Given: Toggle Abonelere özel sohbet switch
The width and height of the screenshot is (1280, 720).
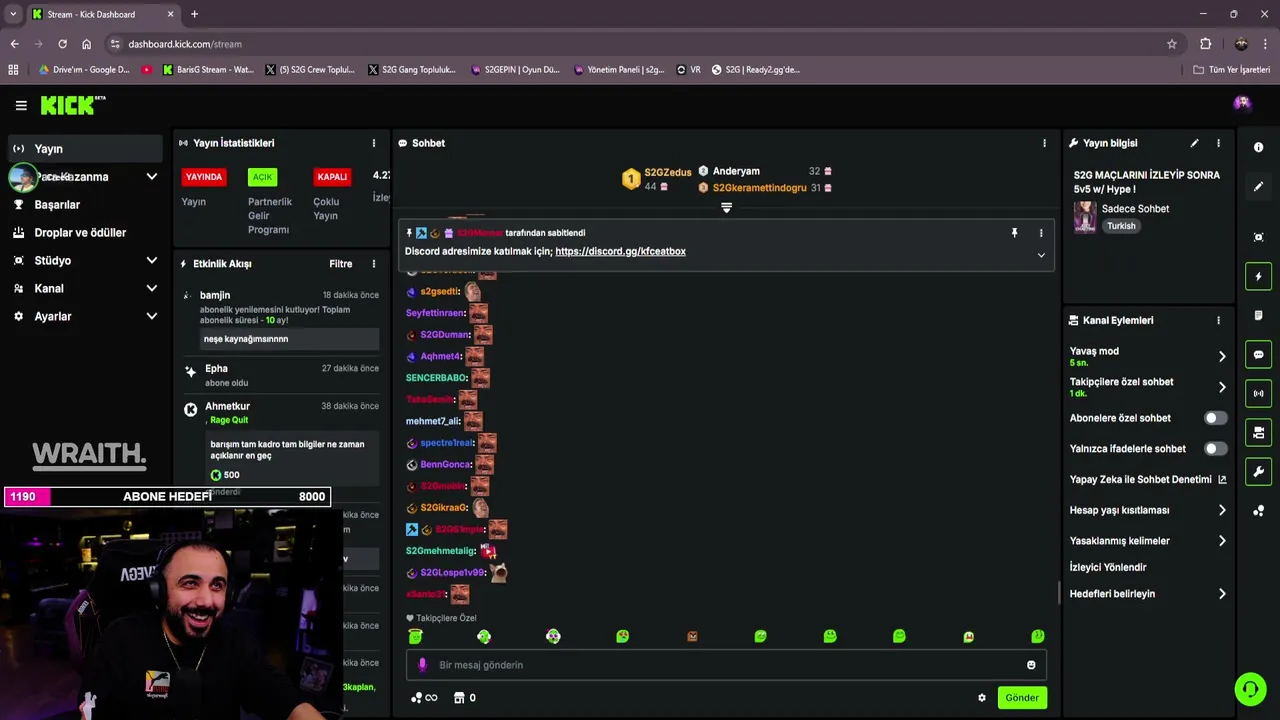Looking at the screenshot, I should [1215, 418].
